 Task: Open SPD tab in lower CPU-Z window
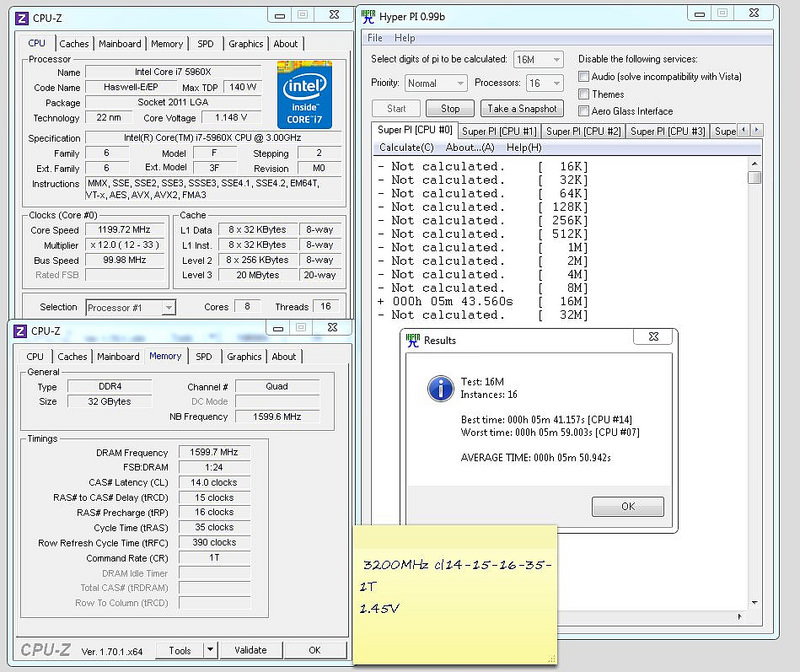tap(204, 357)
